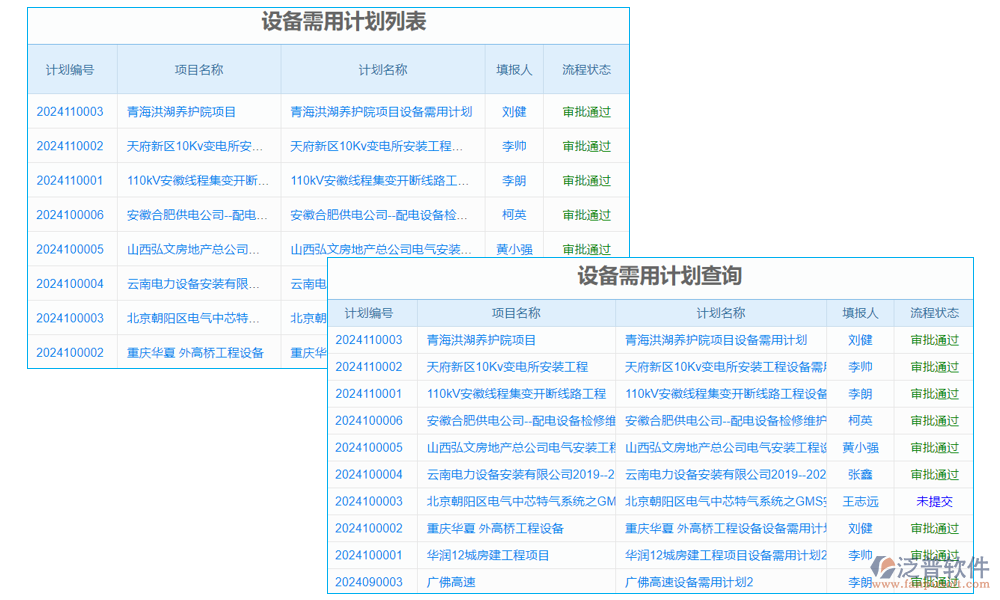Click the 未提交 status for plan 2024100003
Image resolution: width=1000 pixels, height=600 pixels.
coord(935,501)
